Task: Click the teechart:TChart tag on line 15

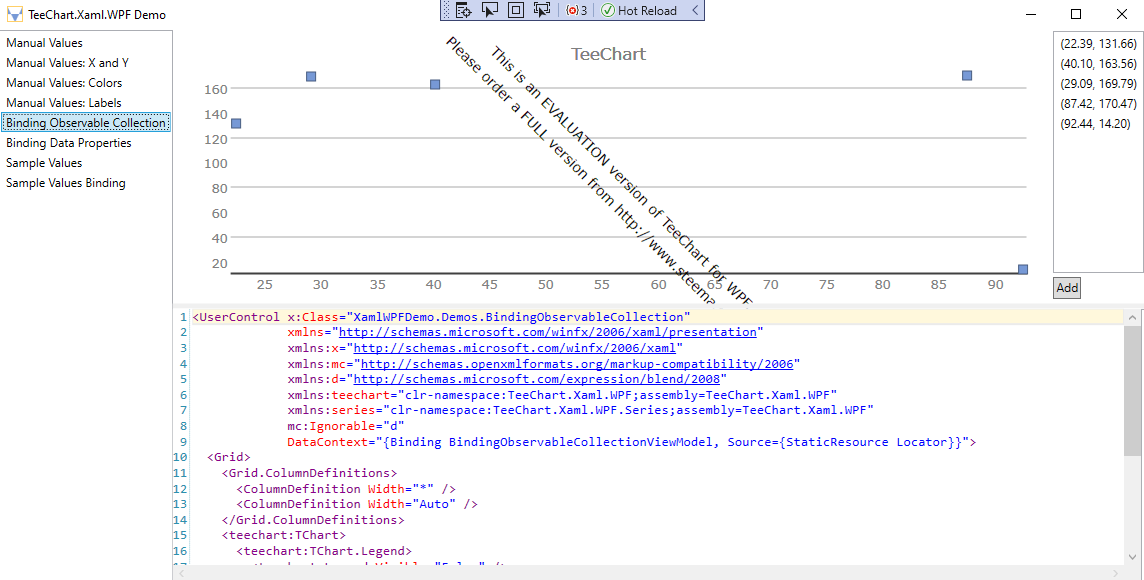Action: (284, 535)
